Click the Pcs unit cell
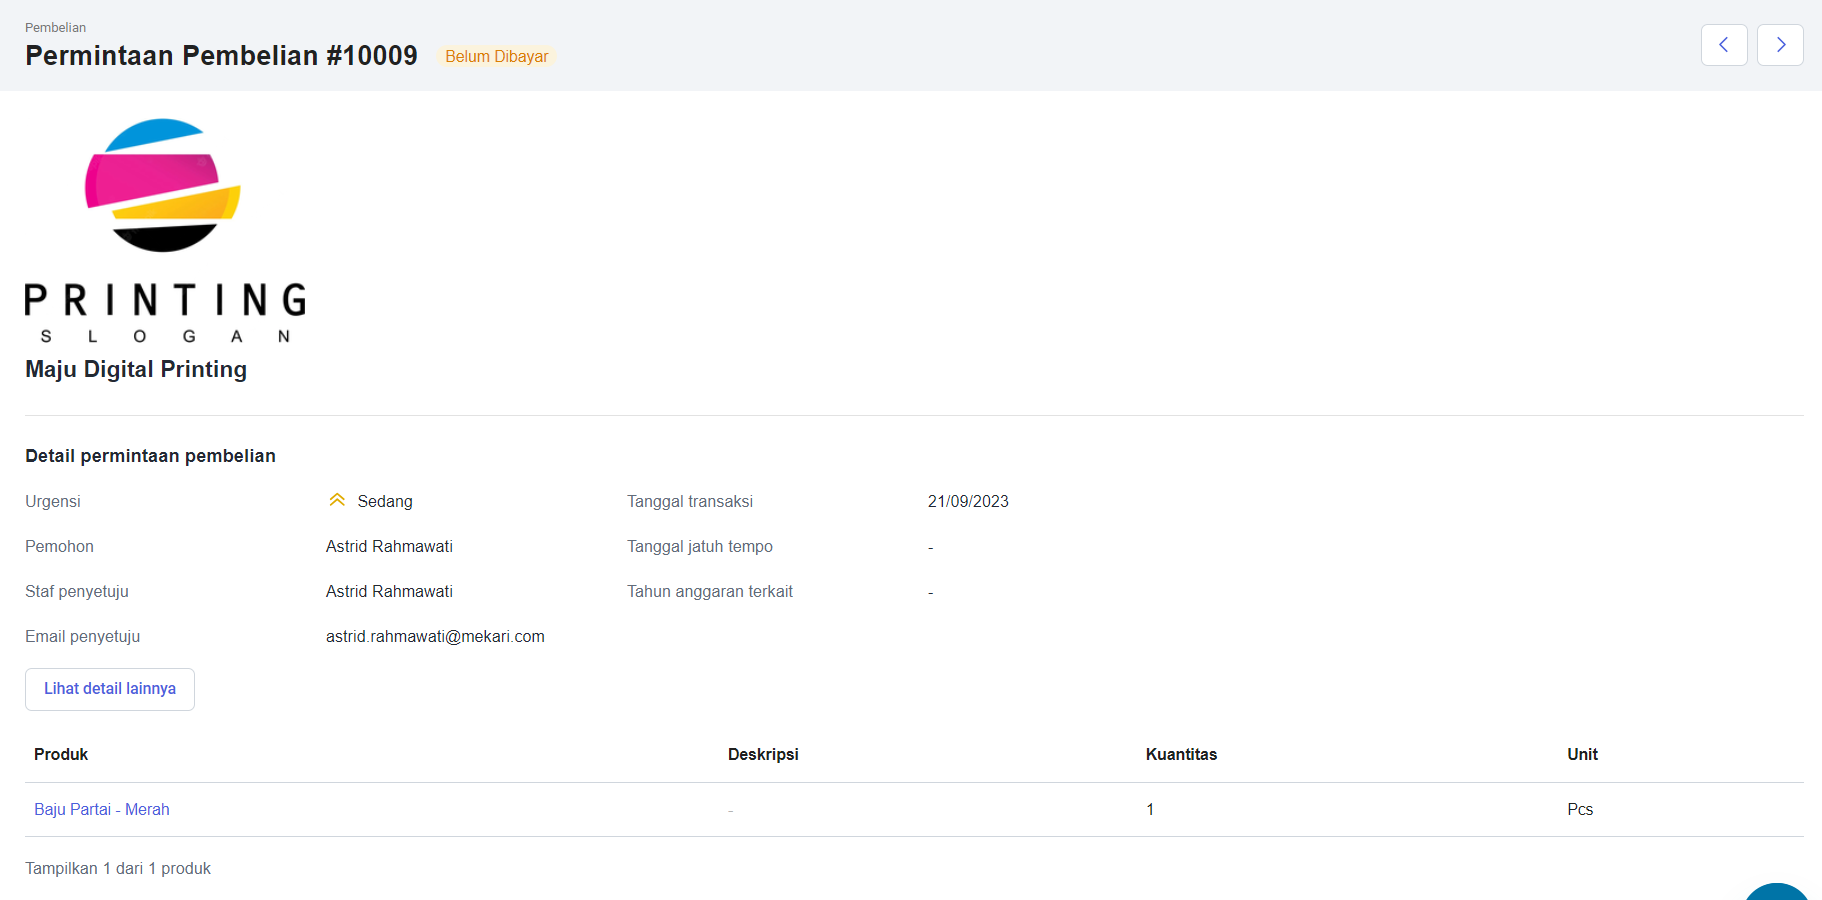Screen dimensions: 1822x900 tap(1580, 809)
